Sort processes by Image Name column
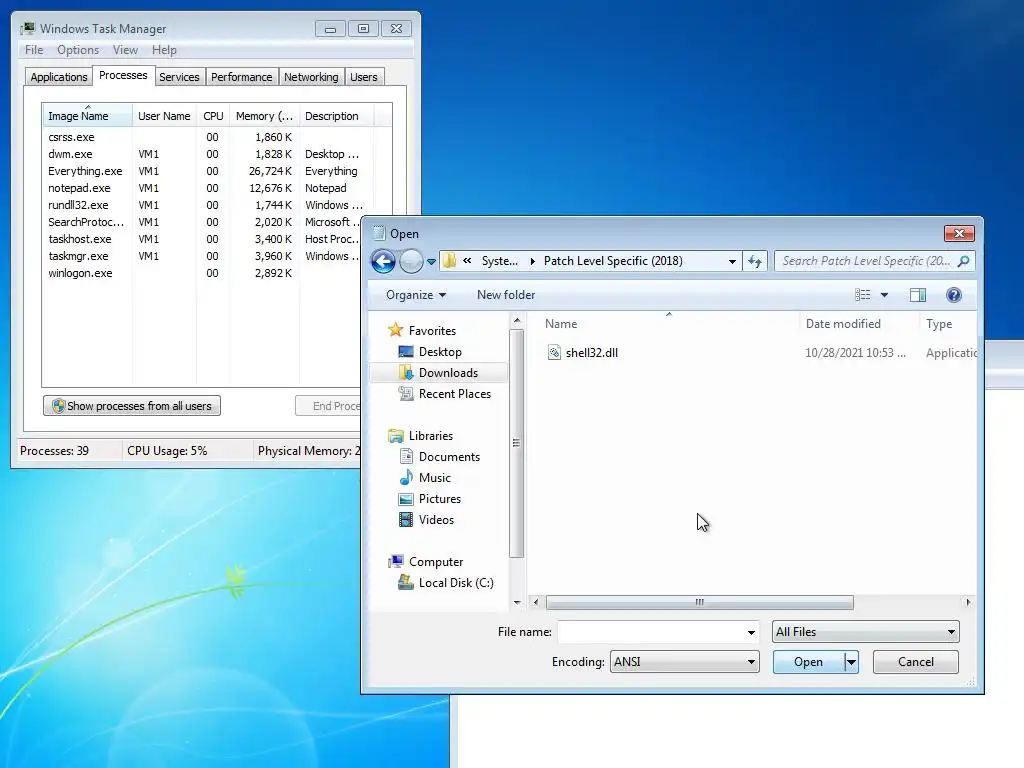The image size is (1024, 768). click(x=88, y=116)
